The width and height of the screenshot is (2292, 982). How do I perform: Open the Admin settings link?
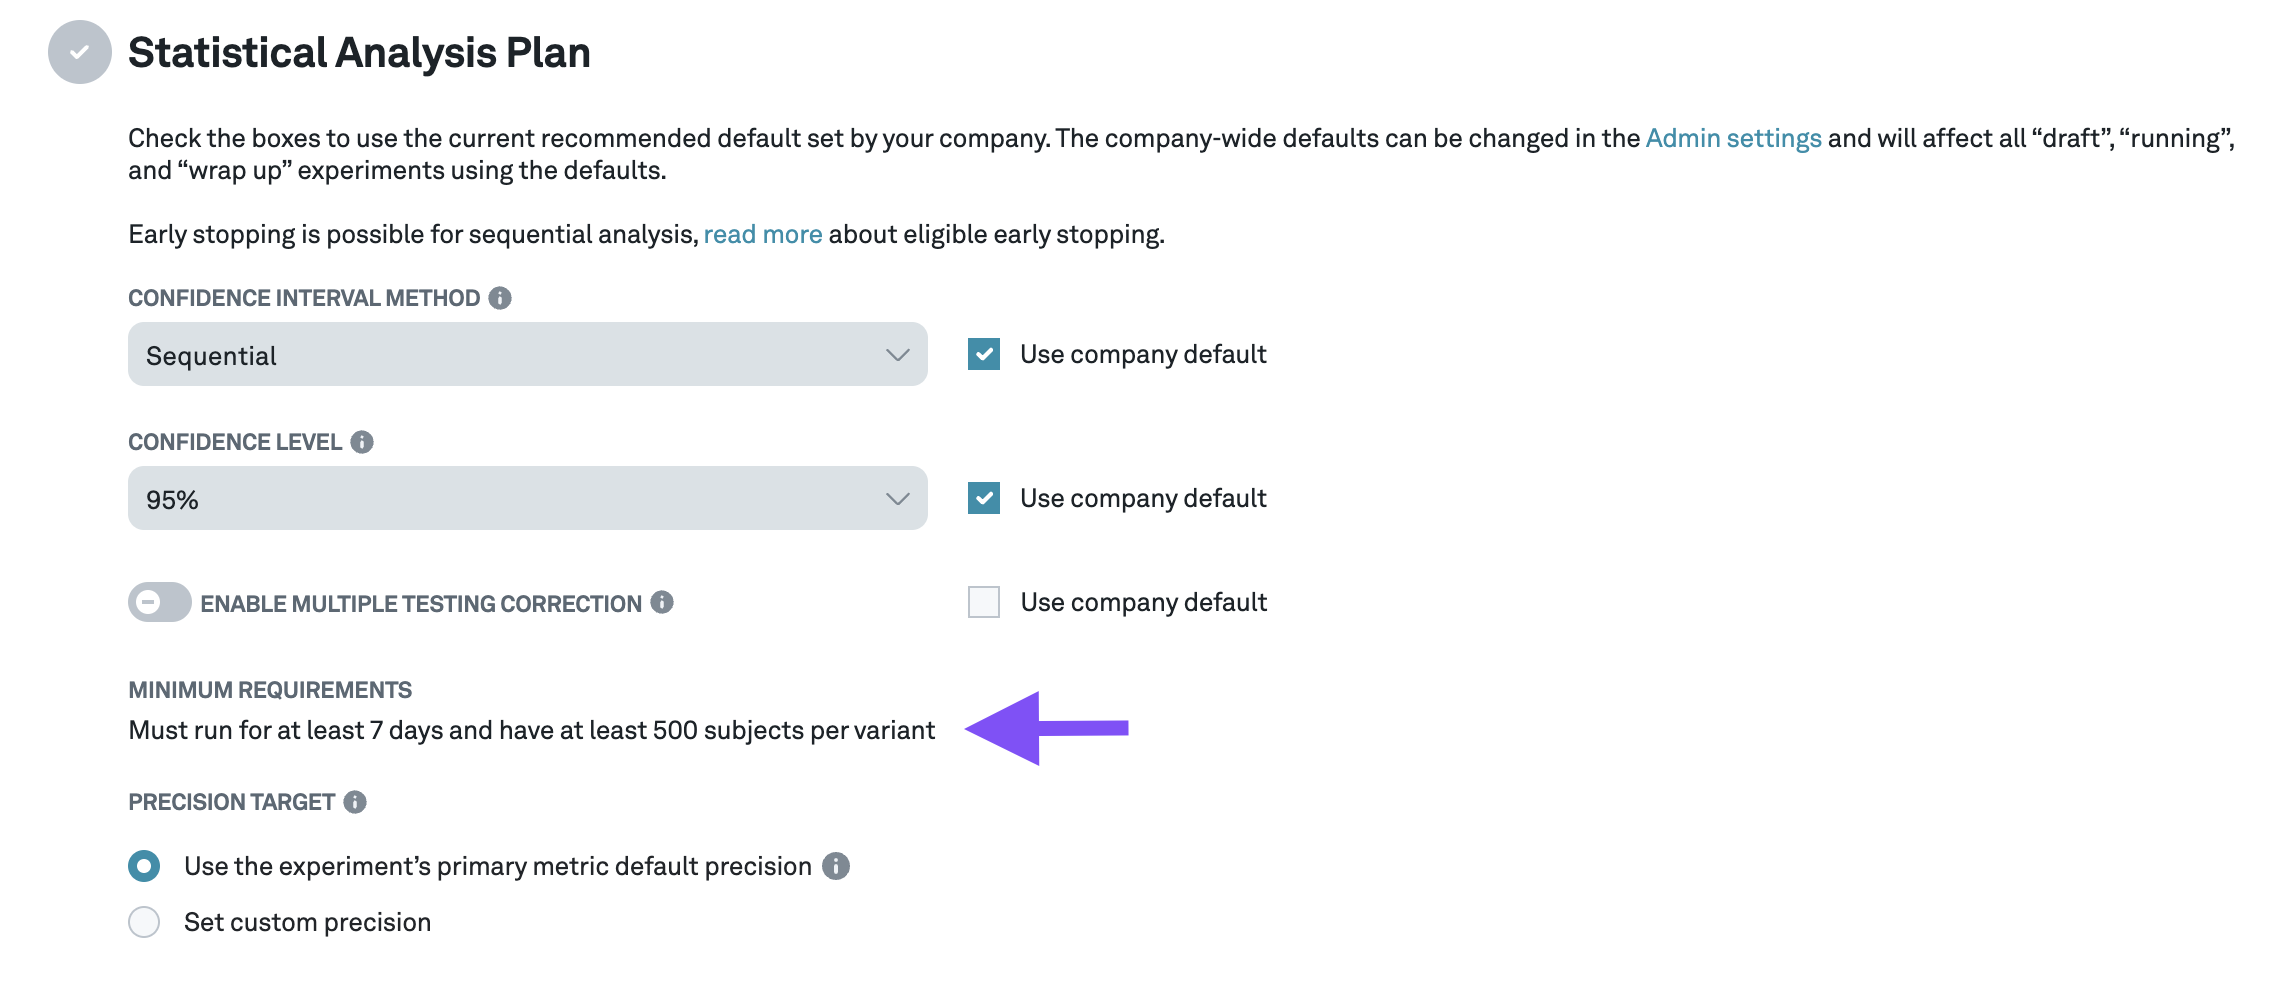point(1733,138)
